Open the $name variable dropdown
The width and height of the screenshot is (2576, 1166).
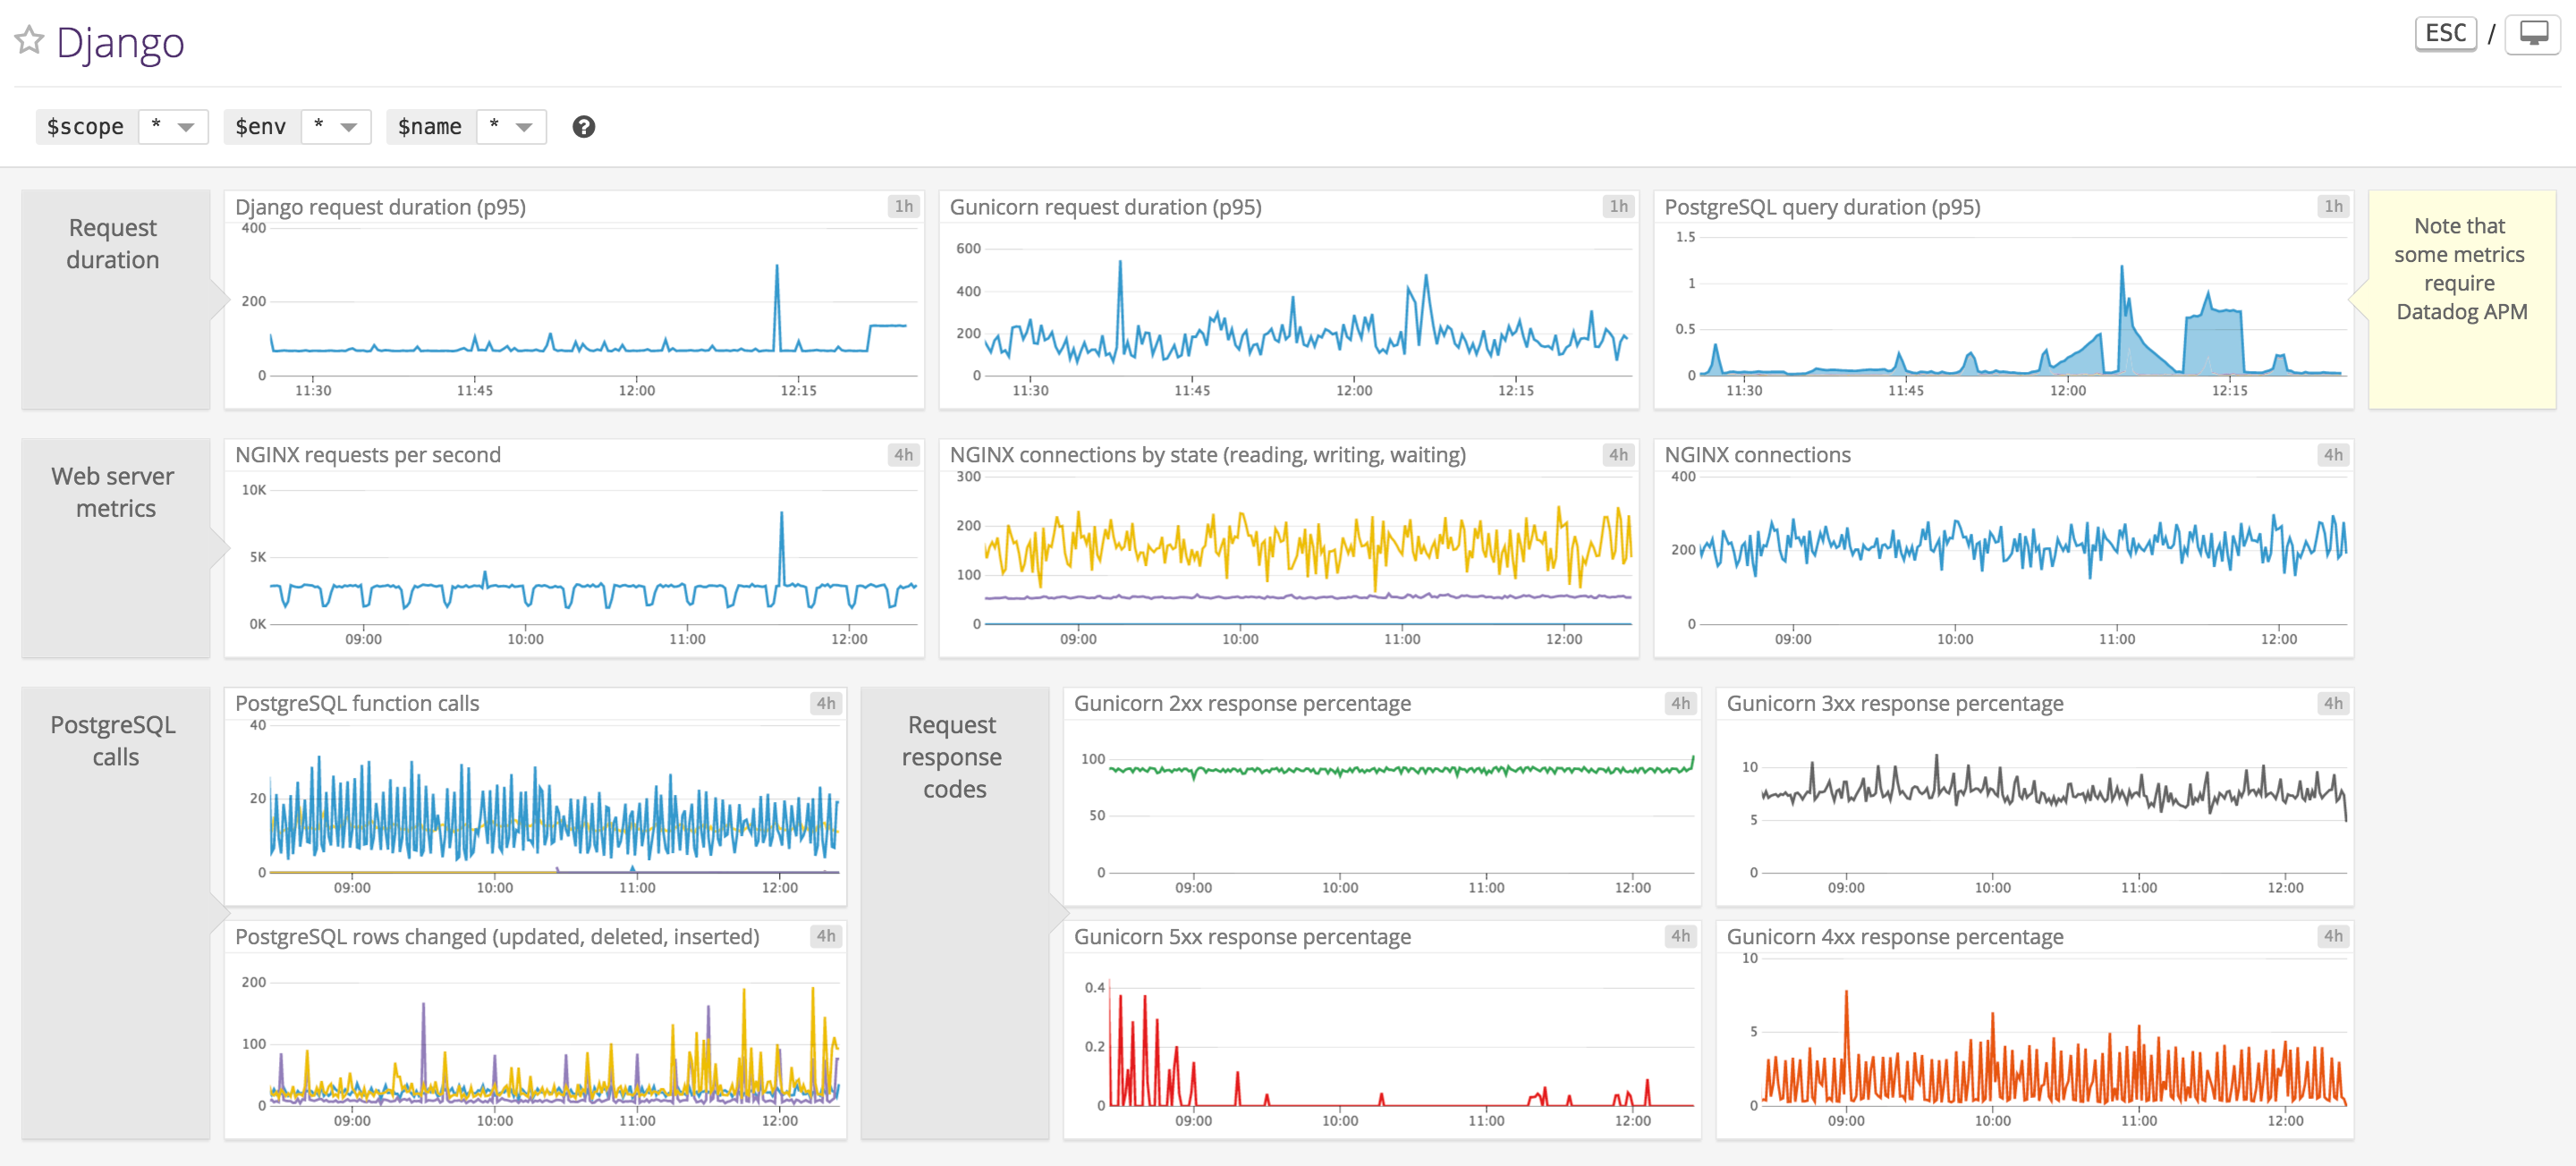click(511, 126)
